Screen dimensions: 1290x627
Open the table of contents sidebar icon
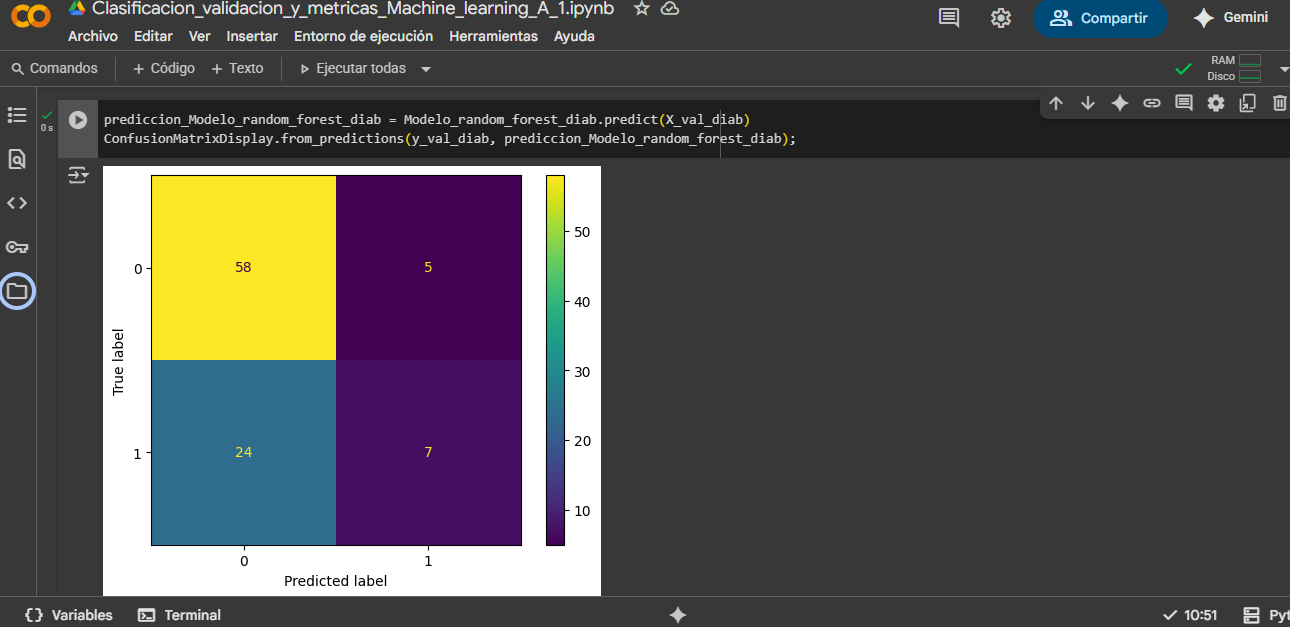[x=17, y=115]
